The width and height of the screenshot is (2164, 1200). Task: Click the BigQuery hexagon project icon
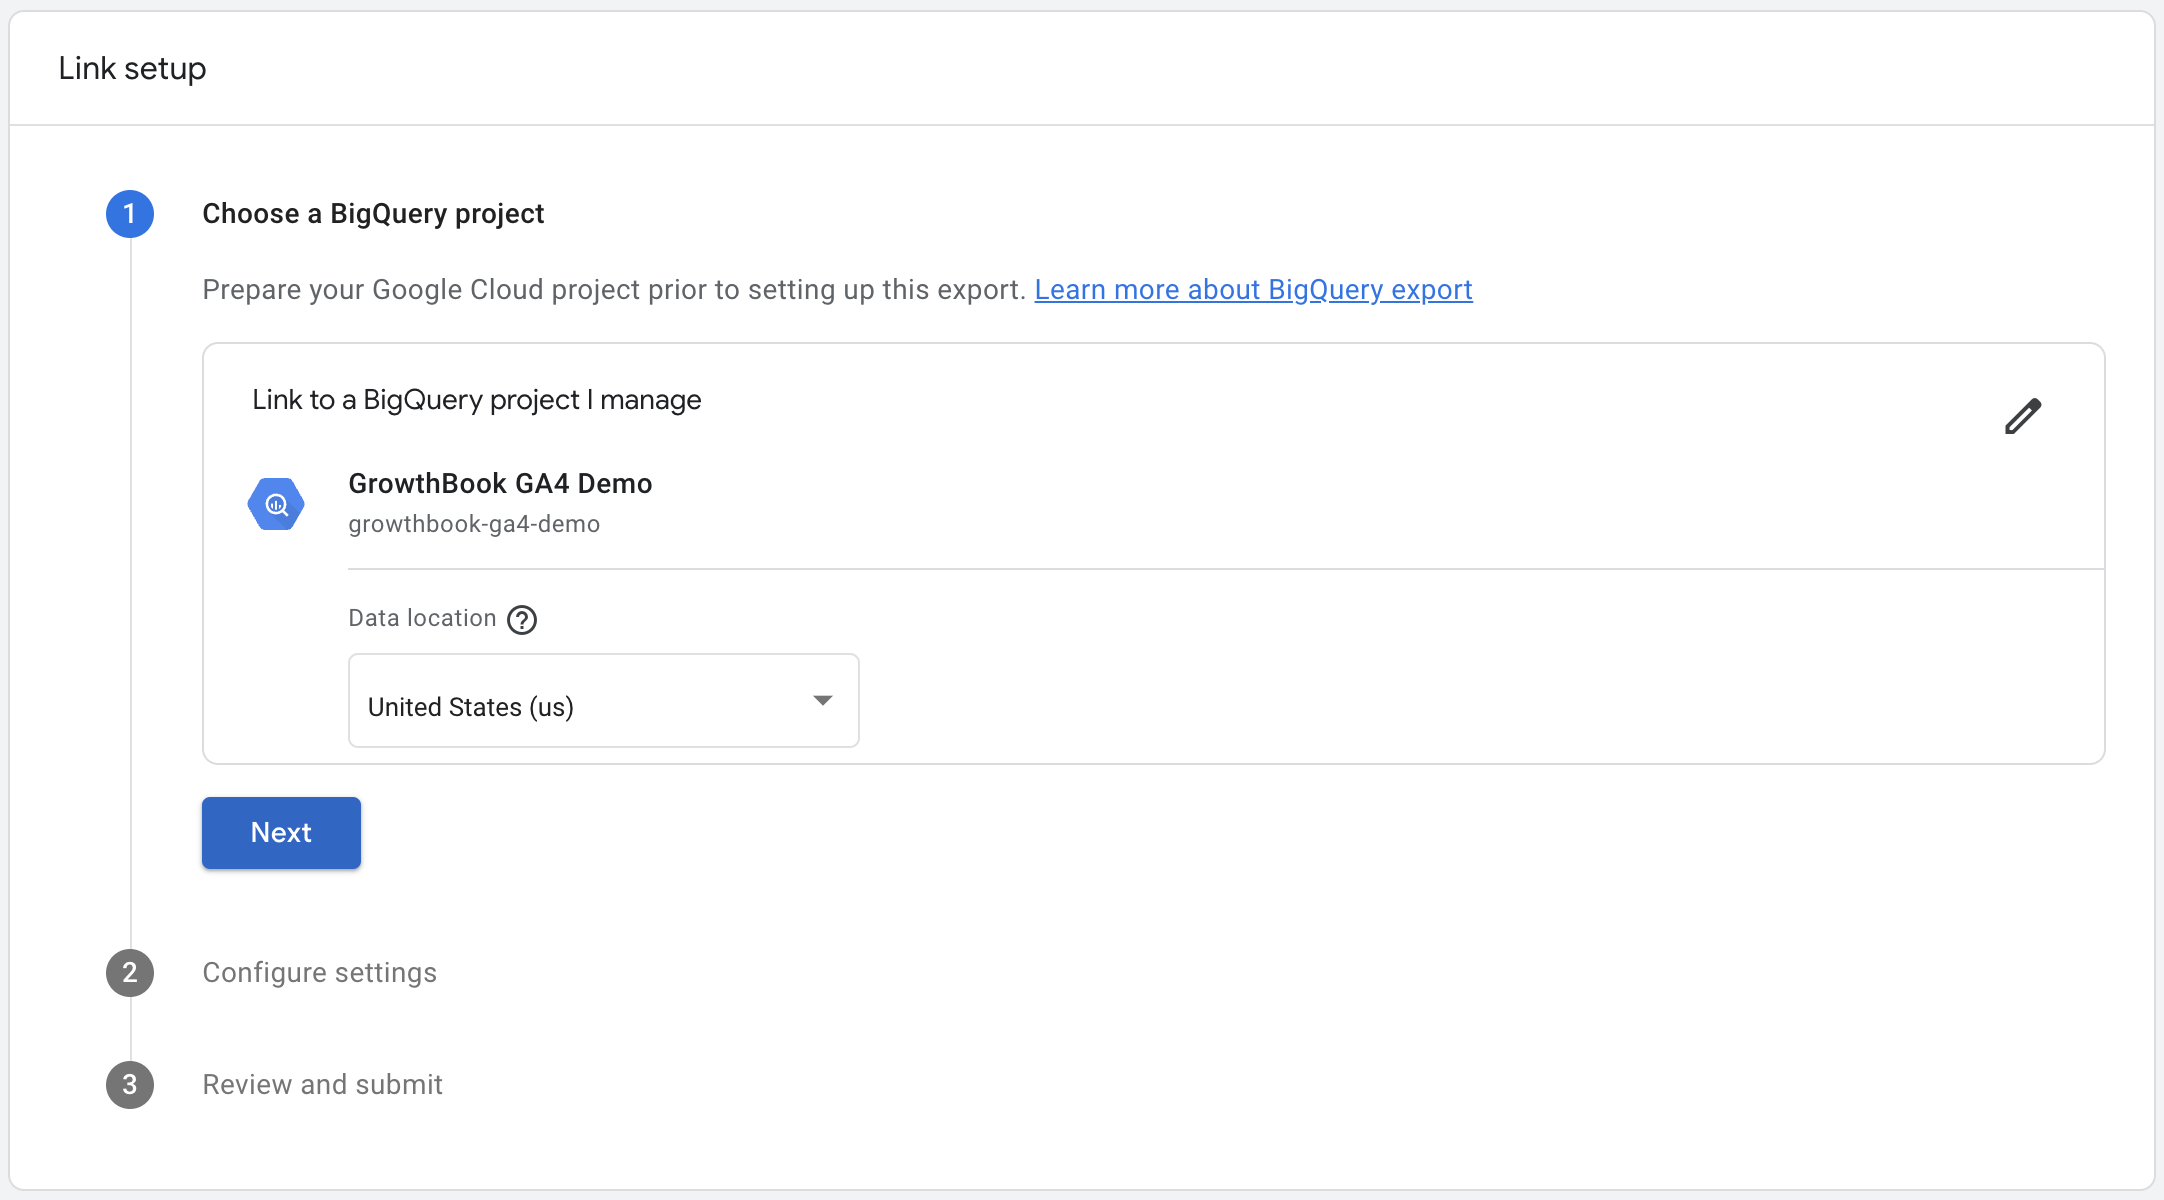[x=276, y=504]
